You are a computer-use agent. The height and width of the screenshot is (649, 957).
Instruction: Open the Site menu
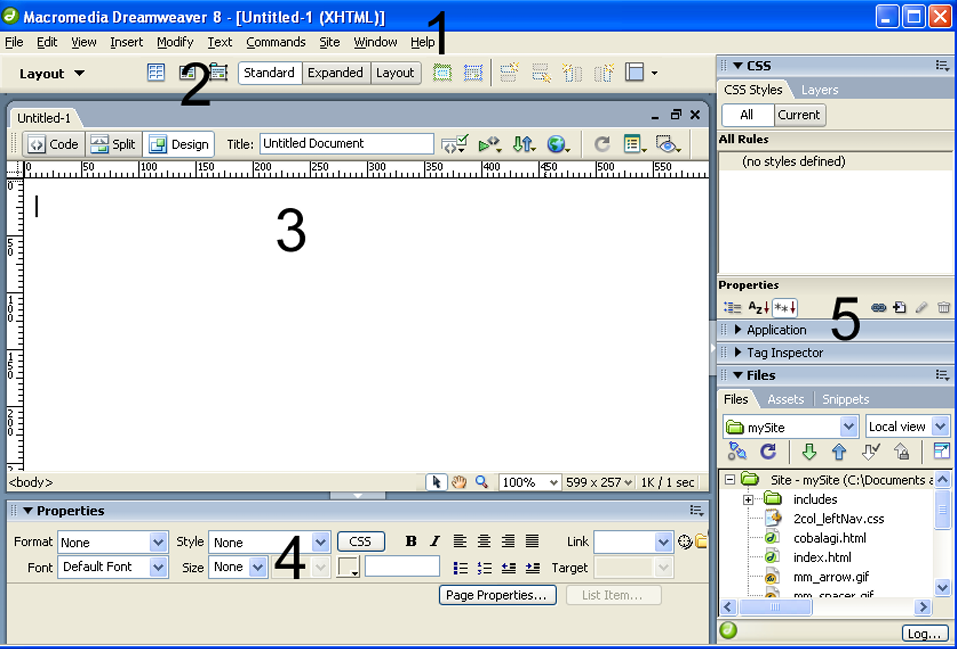point(330,42)
